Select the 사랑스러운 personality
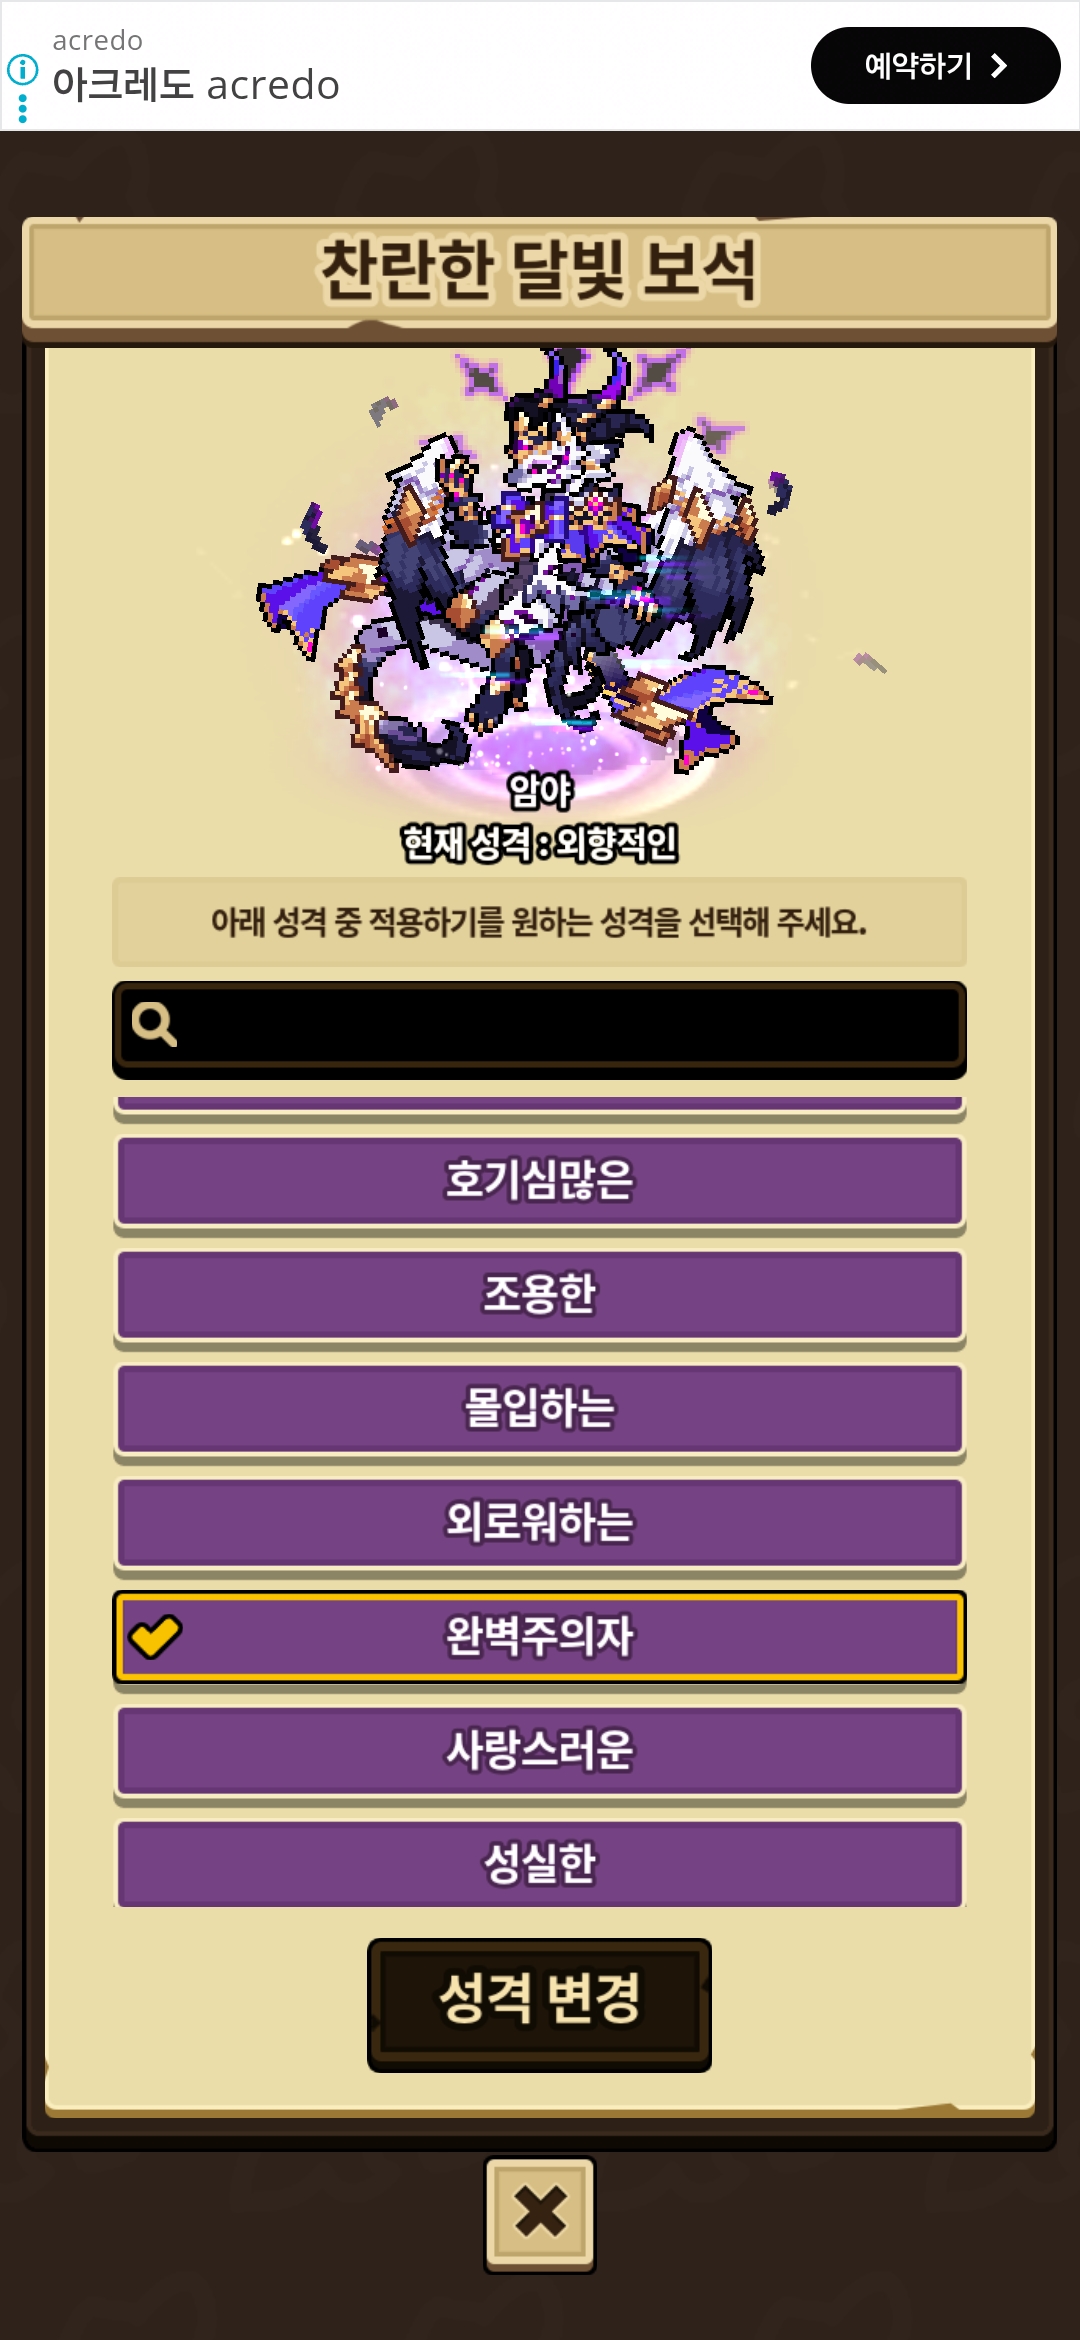 [540, 1751]
